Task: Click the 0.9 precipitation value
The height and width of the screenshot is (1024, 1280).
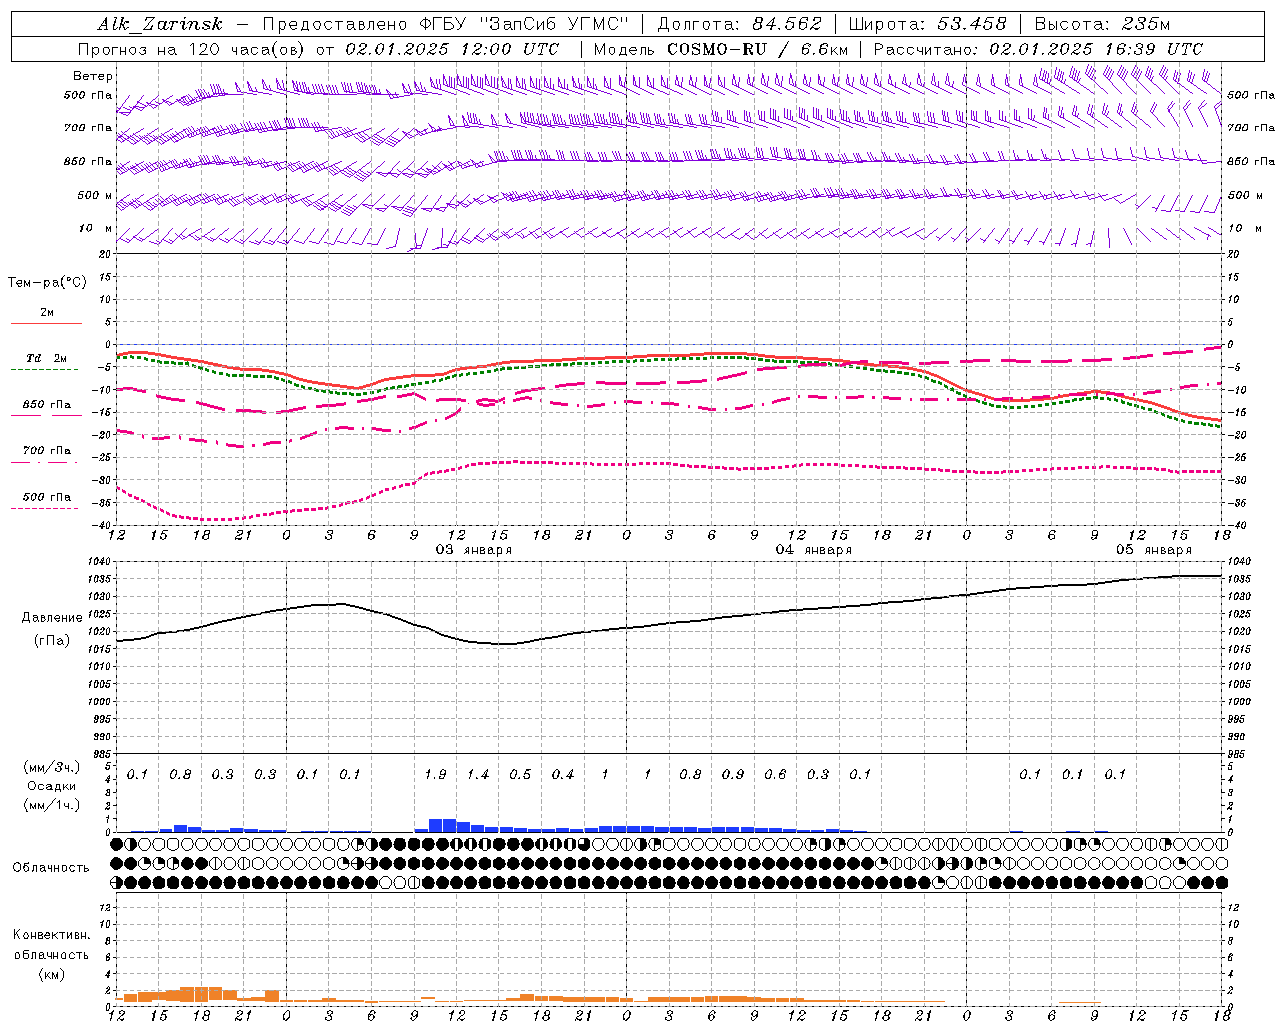Action: pyautogui.click(x=733, y=774)
